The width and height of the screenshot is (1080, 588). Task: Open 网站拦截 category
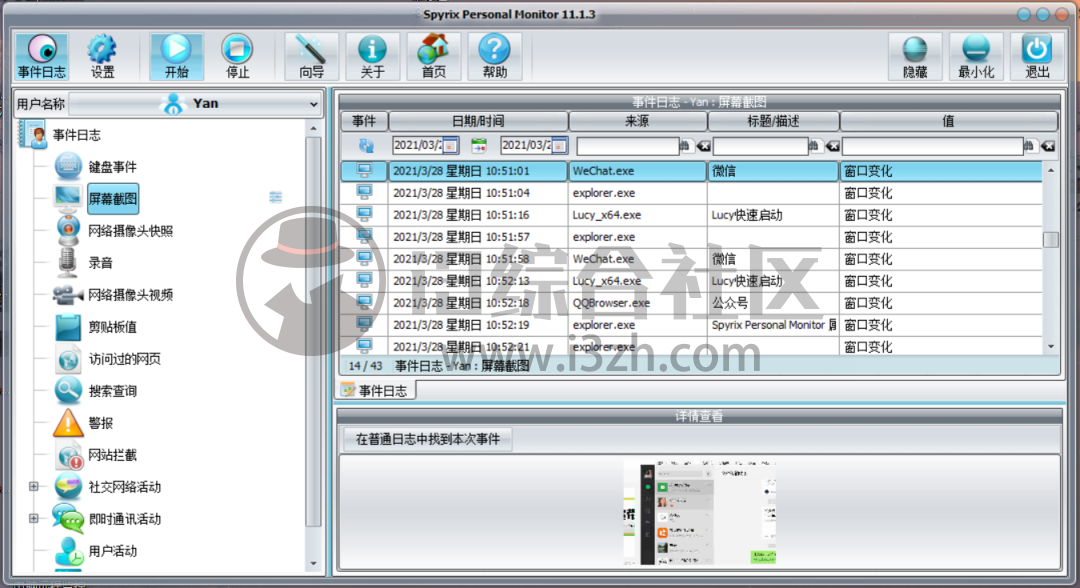(x=112, y=455)
